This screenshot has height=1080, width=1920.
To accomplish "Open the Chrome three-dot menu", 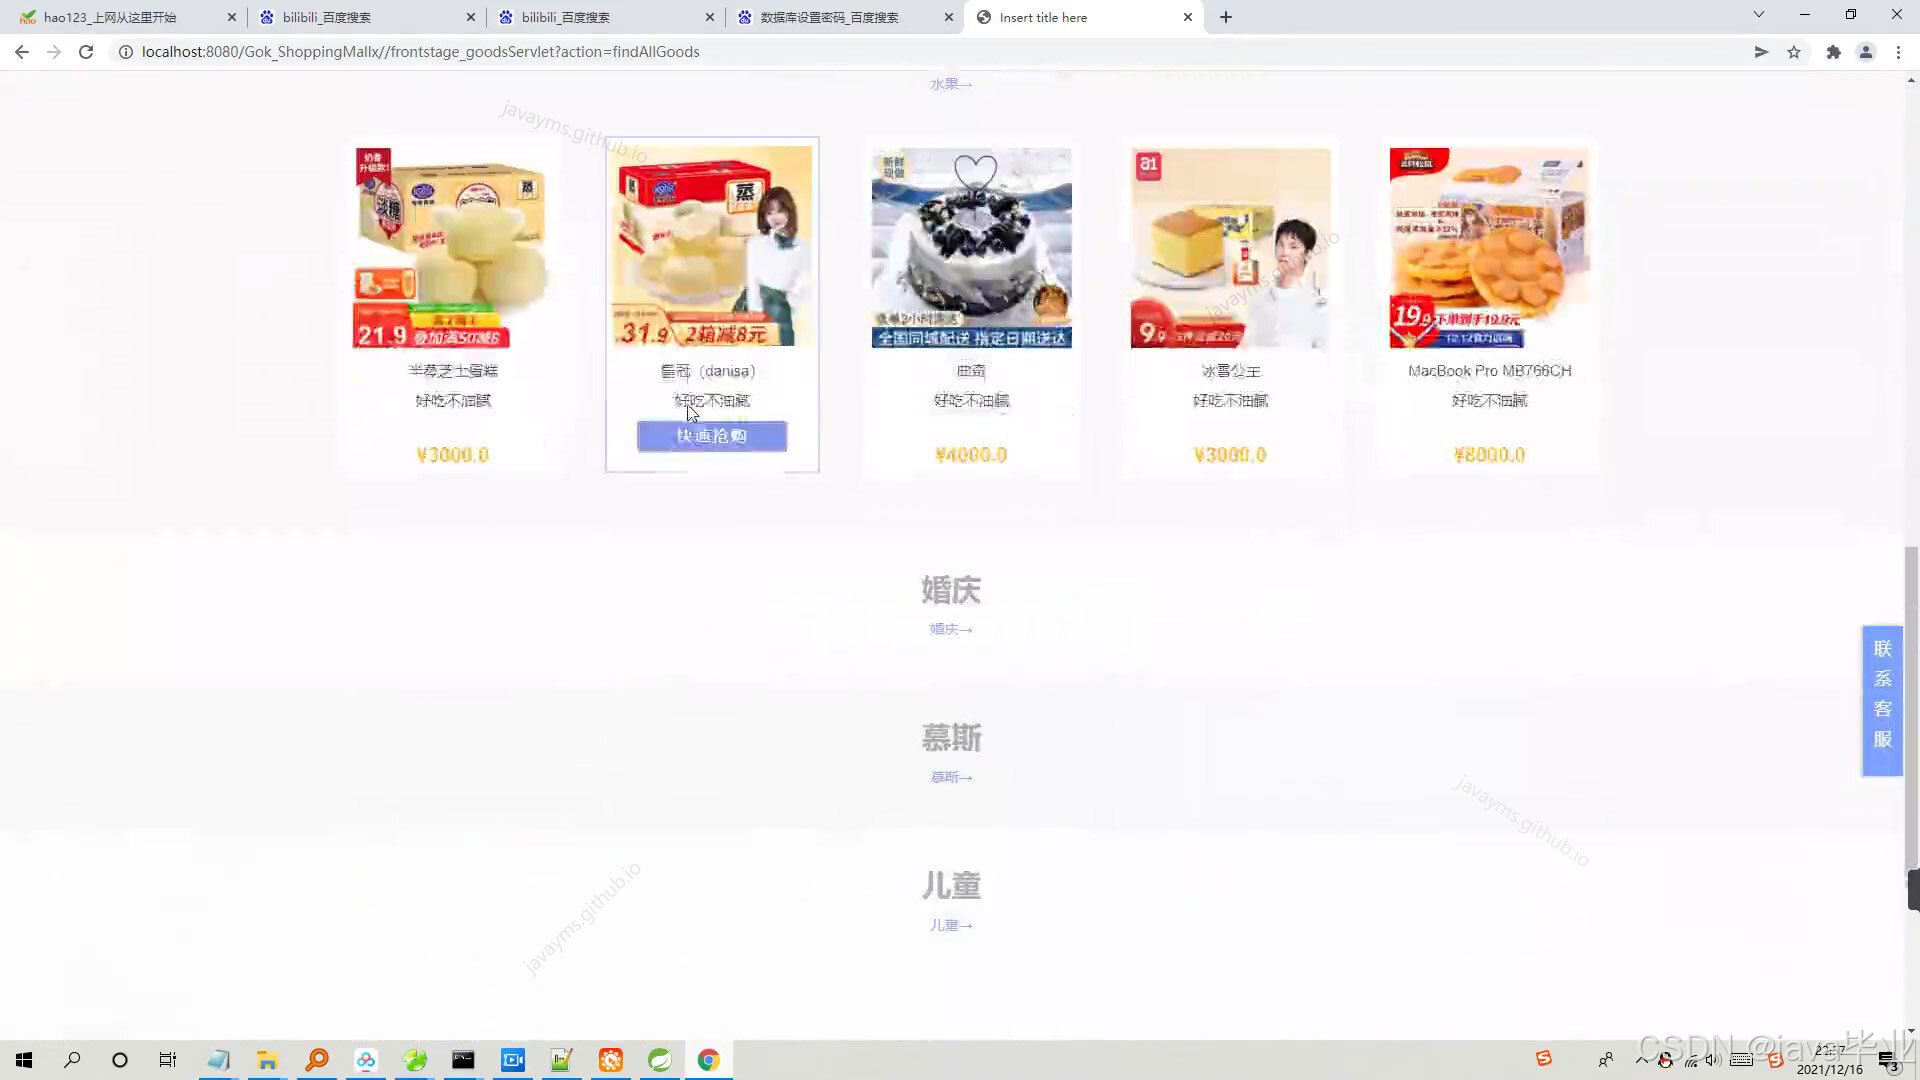I will (x=1898, y=52).
